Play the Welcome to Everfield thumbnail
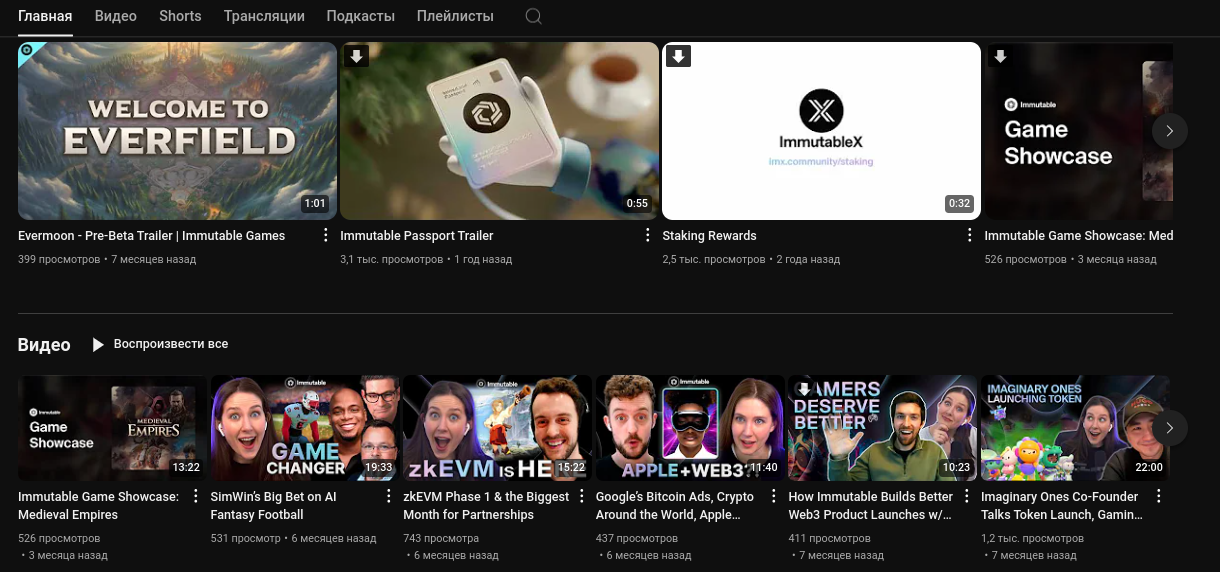Image resolution: width=1220 pixels, height=572 pixels. pos(177,130)
